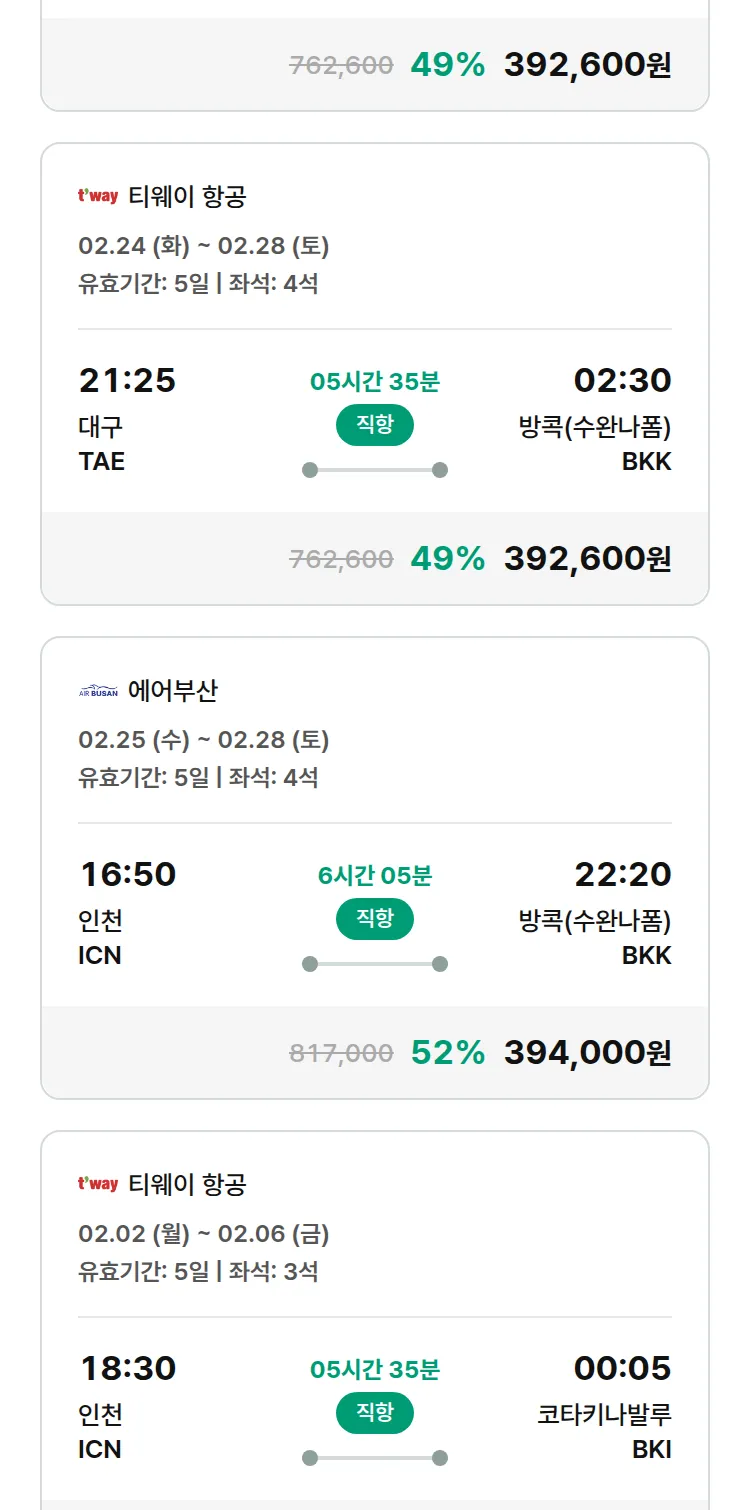Click the T'way logo on Kota Kinabalu card
This screenshot has height=1510, width=750.
[98, 1184]
